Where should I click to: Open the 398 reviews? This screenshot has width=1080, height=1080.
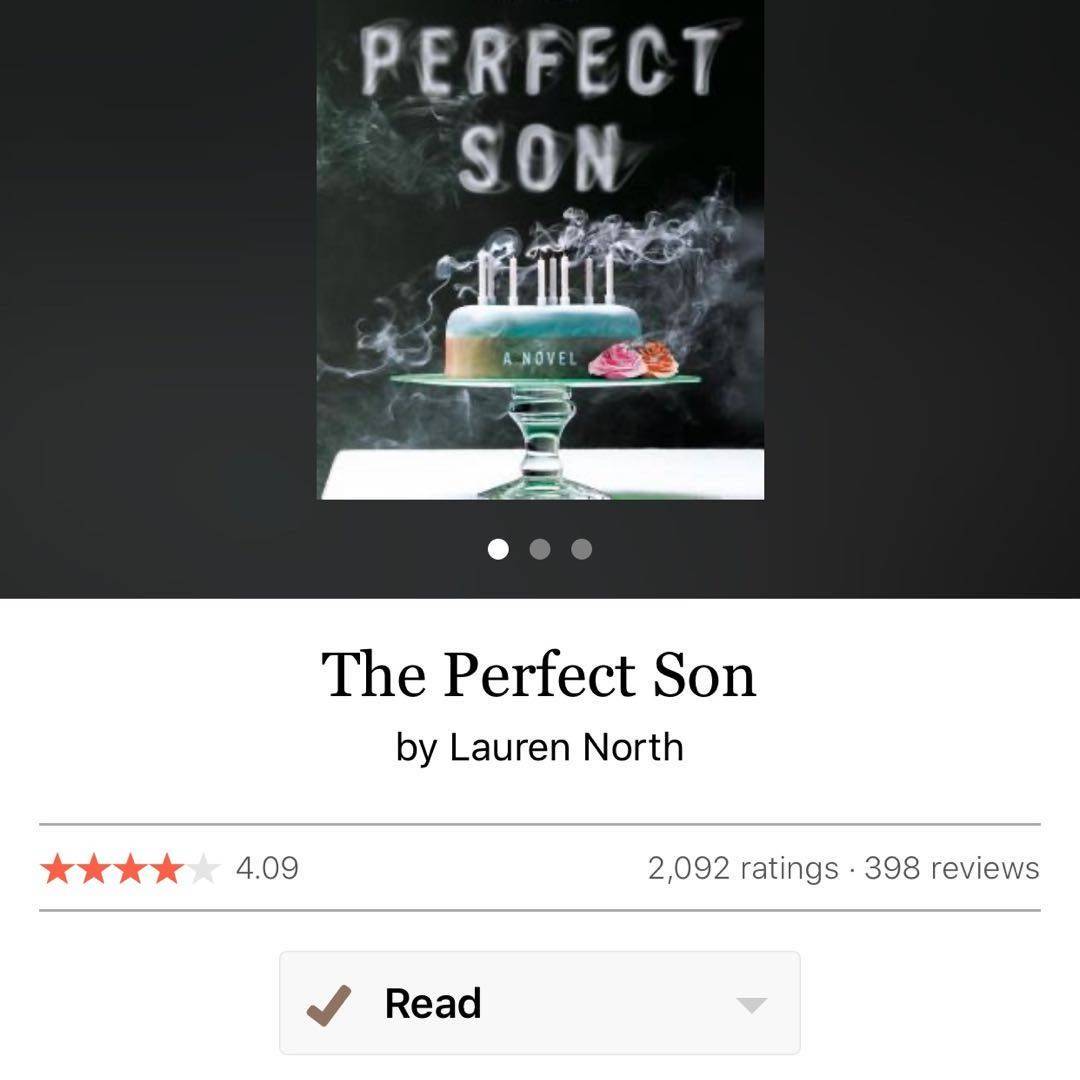(x=951, y=868)
